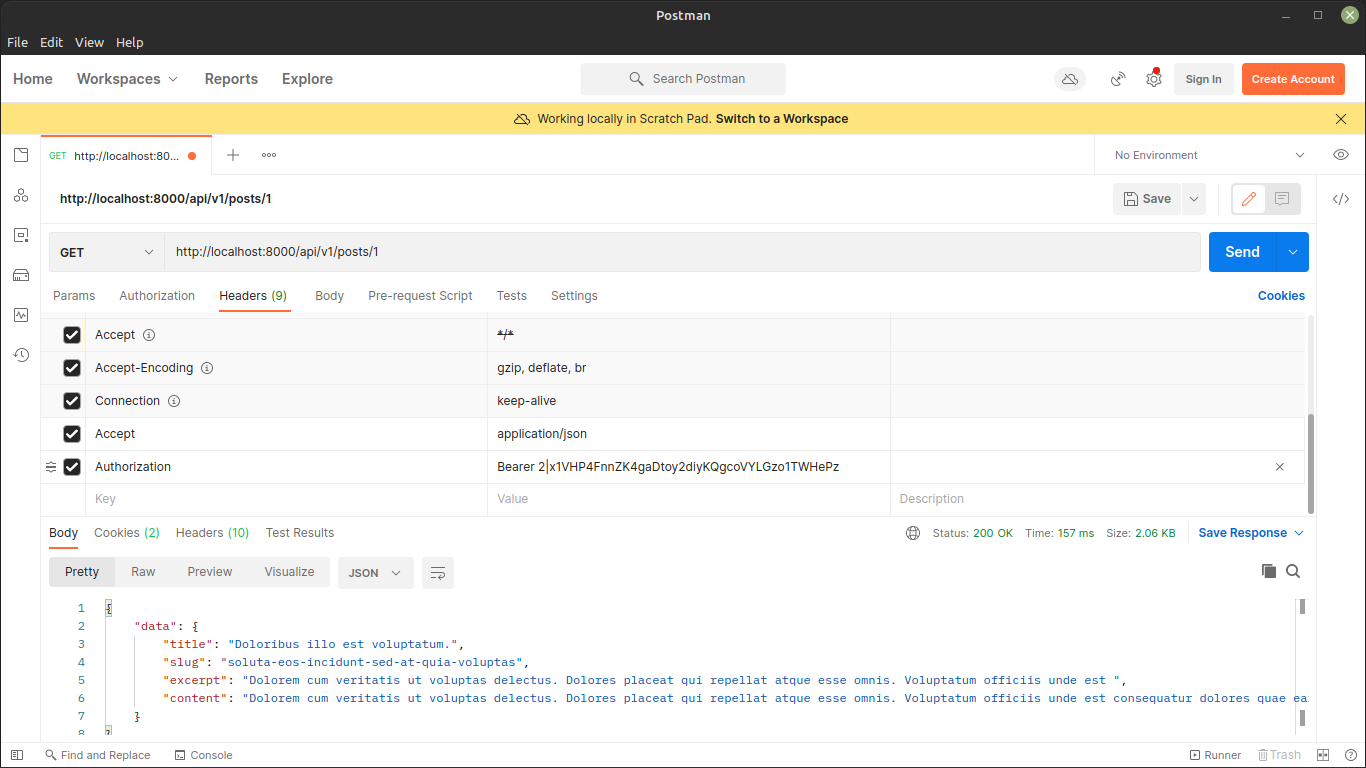Switch to edit (pencil) mode
1366x768 pixels.
tap(1248, 199)
